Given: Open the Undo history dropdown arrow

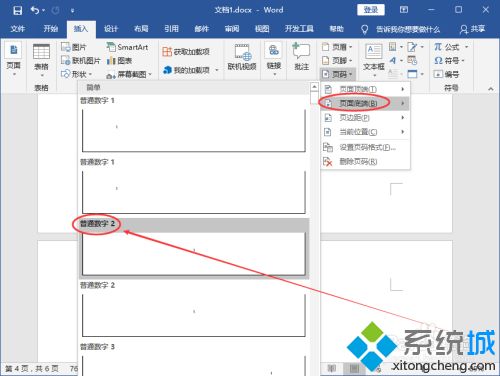Looking at the screenshot, I should click(x=44, y=10).
